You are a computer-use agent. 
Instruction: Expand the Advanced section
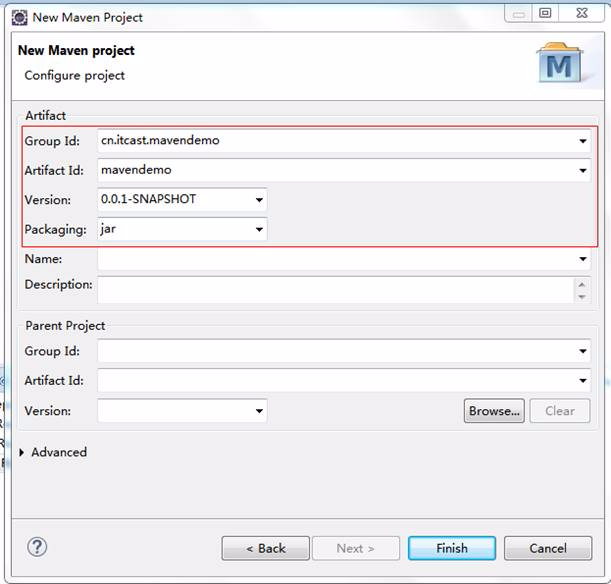coord(22,452)
